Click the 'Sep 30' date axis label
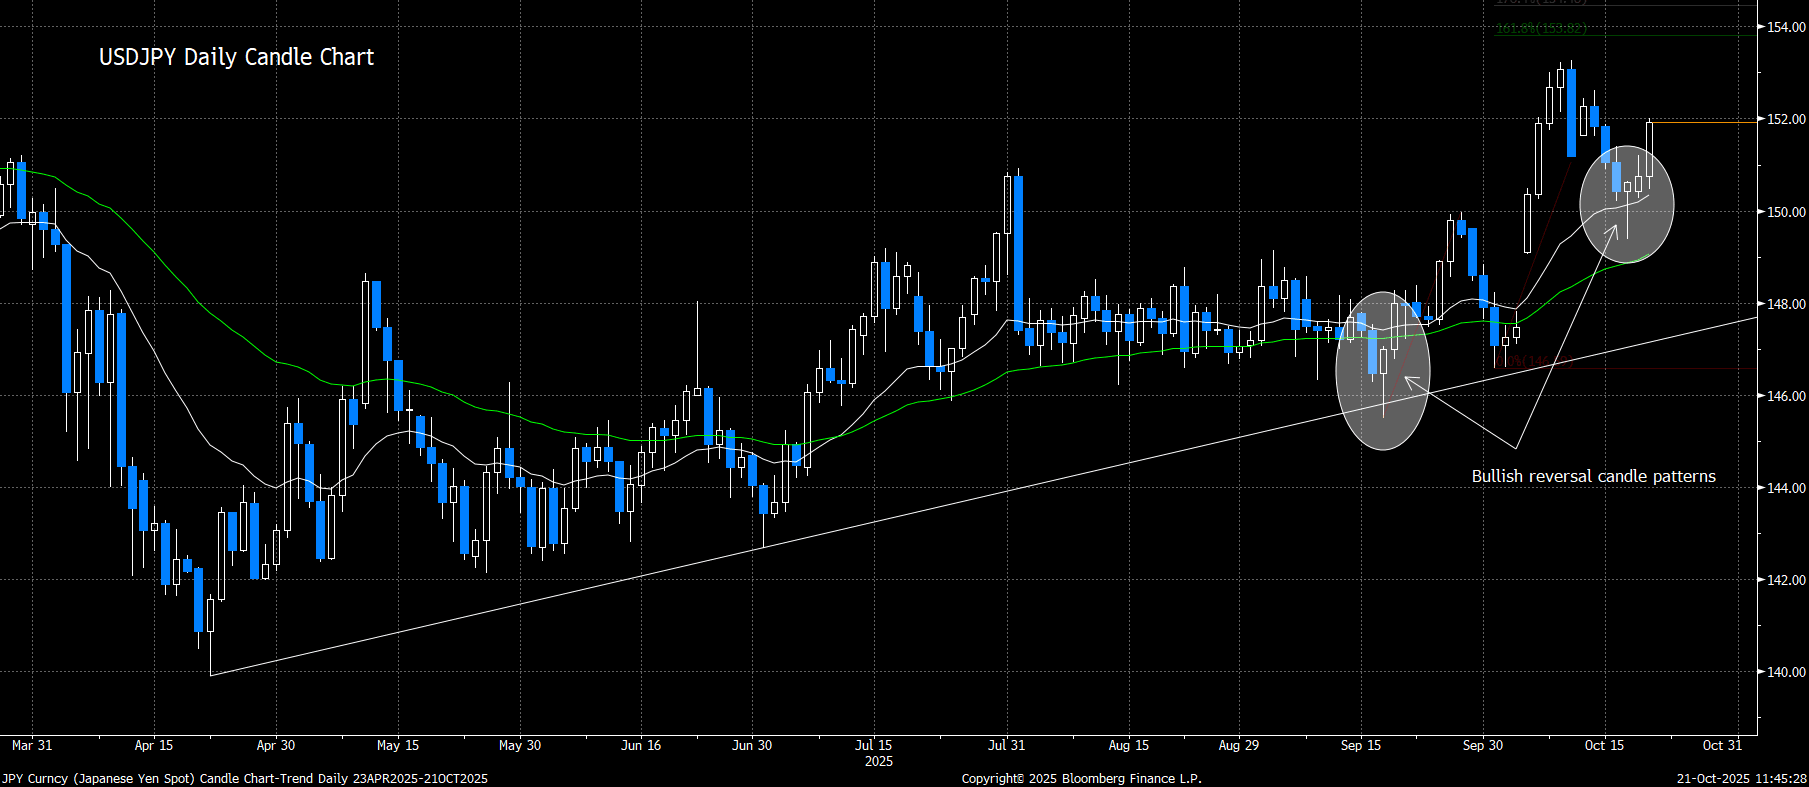 pyautogui.click(x=1483, y=745)
